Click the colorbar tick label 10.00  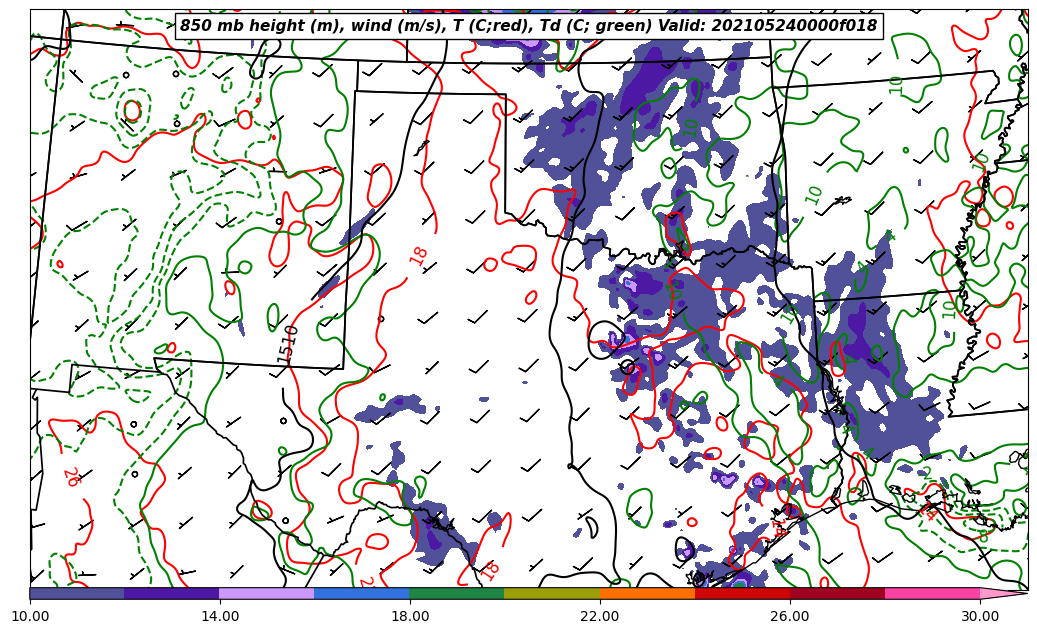30,616
